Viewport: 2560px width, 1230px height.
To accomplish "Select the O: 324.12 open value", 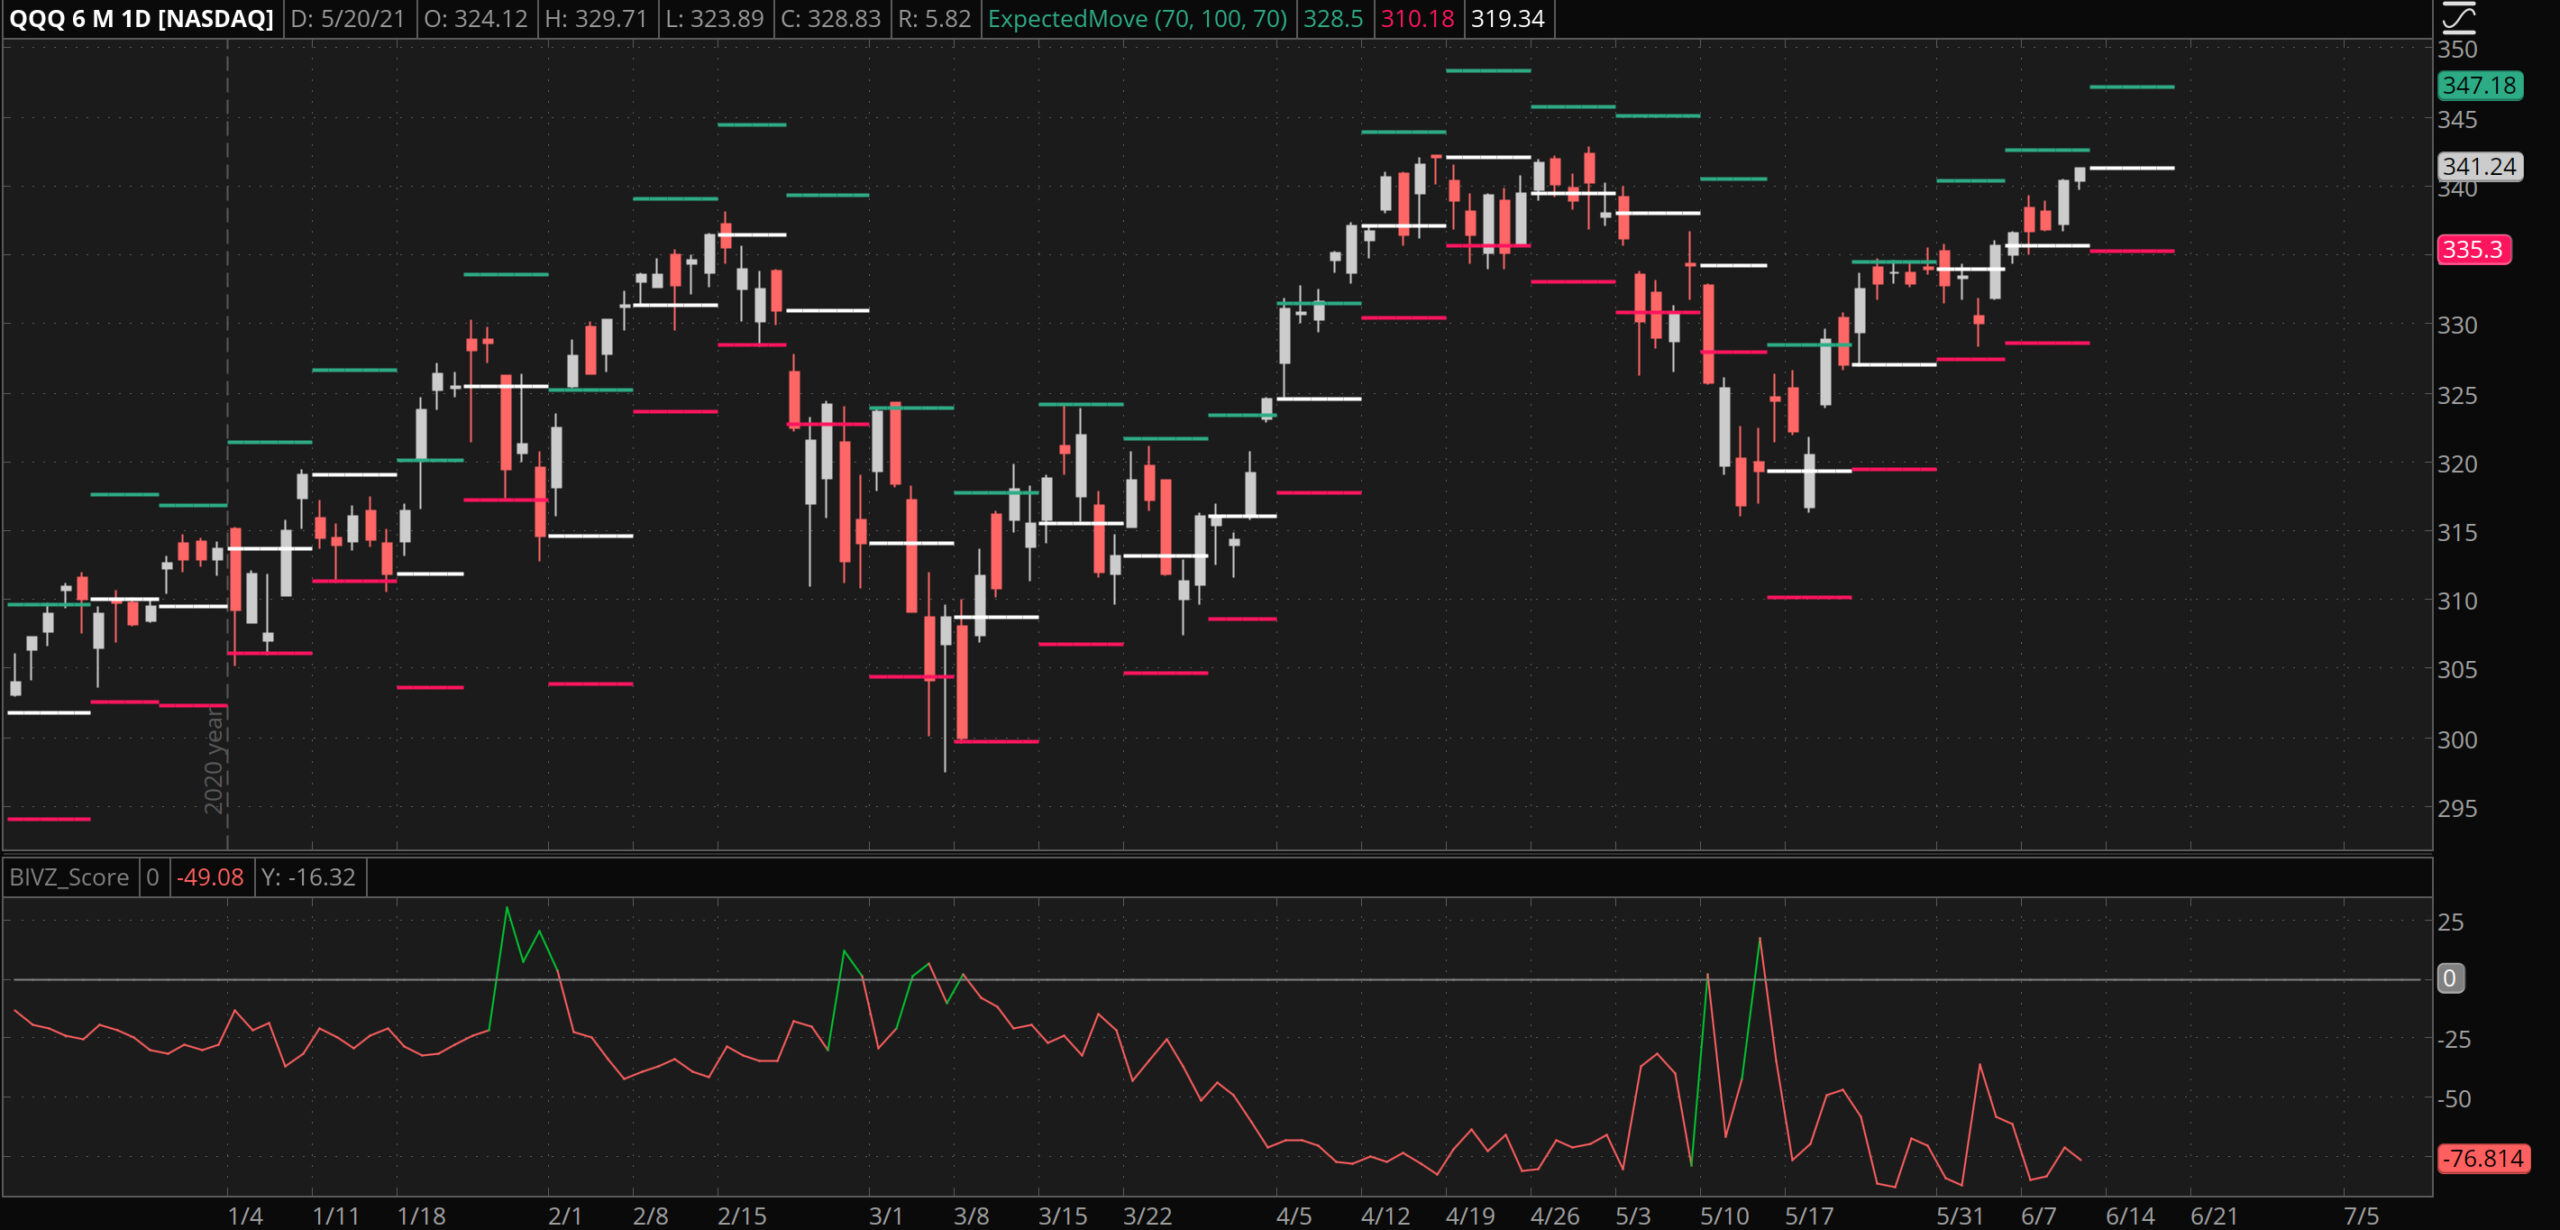I will (x=475, y=19).
